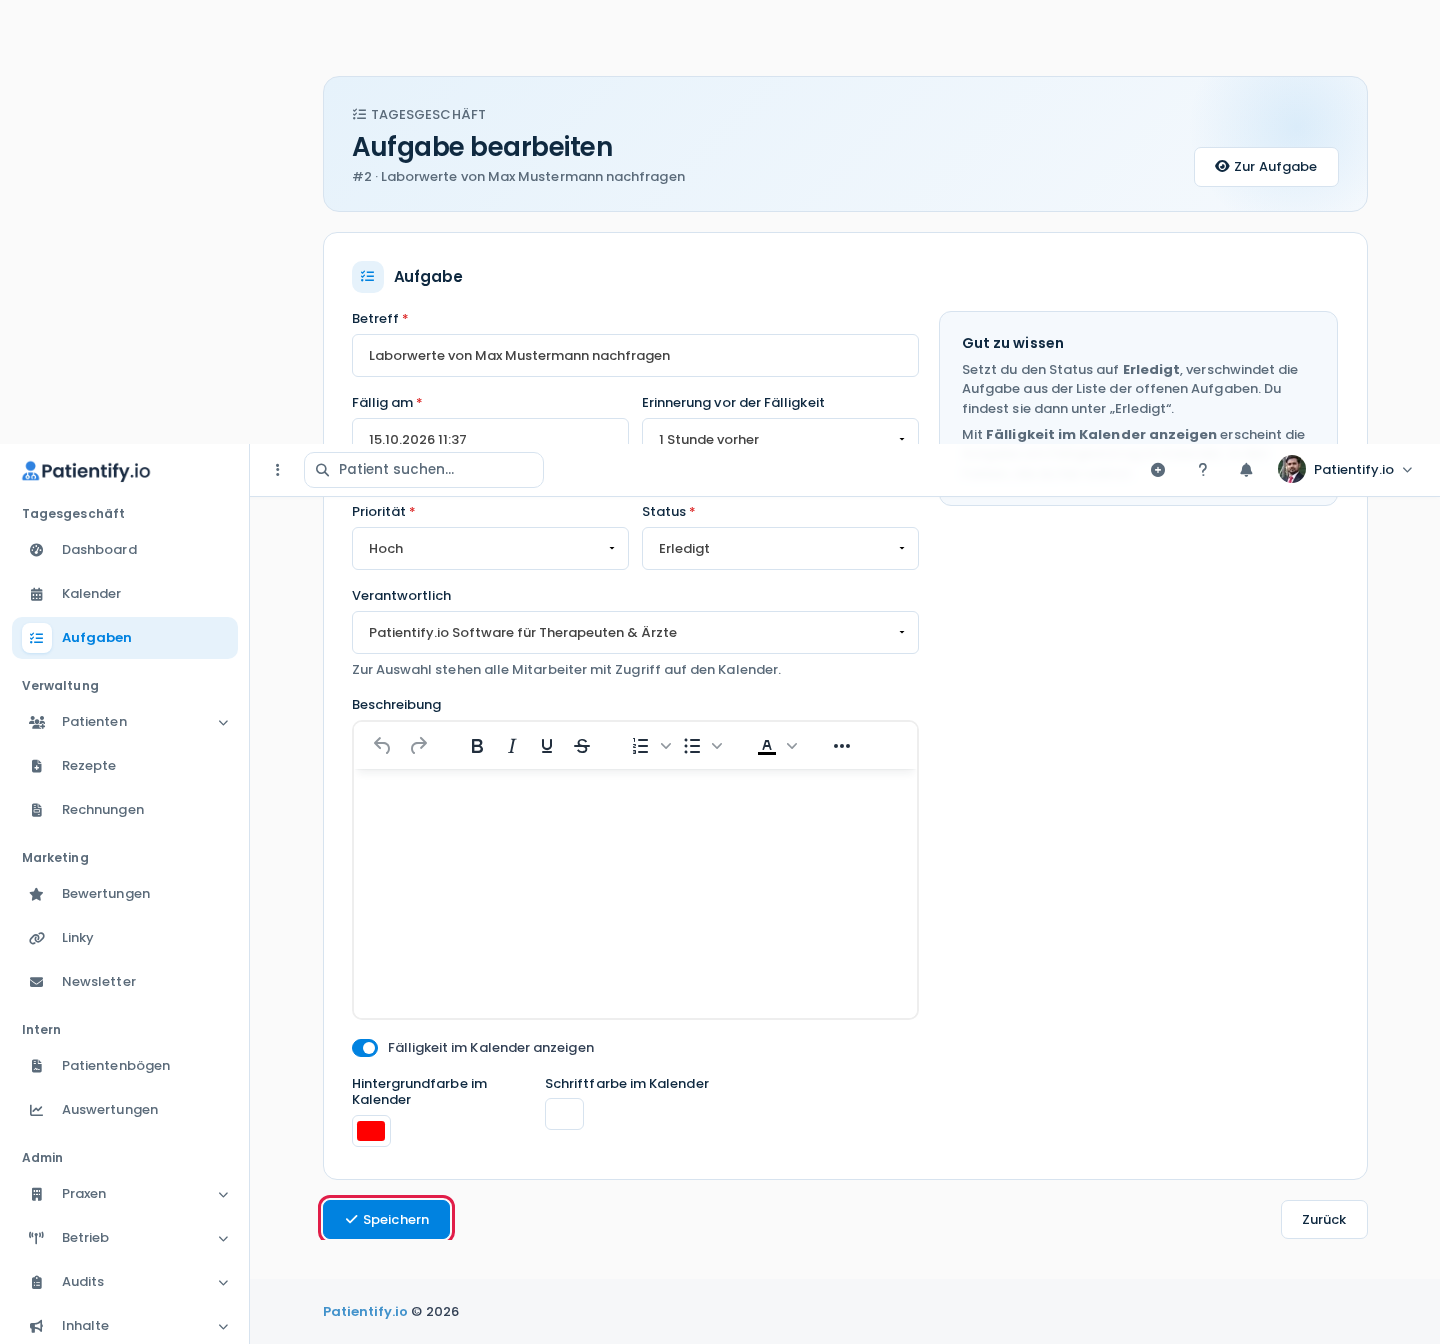Expand text color options arrow
This screenshot has height=1344, width=1440.
click(792, 746)
